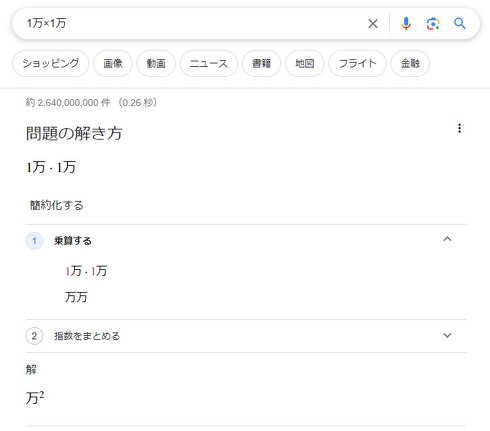Click the large expression 1万 · 1万 under the heading
Image resolution: width=490 pixels, height=431 pixels.
pyautogui.click(x=51, y=167)
